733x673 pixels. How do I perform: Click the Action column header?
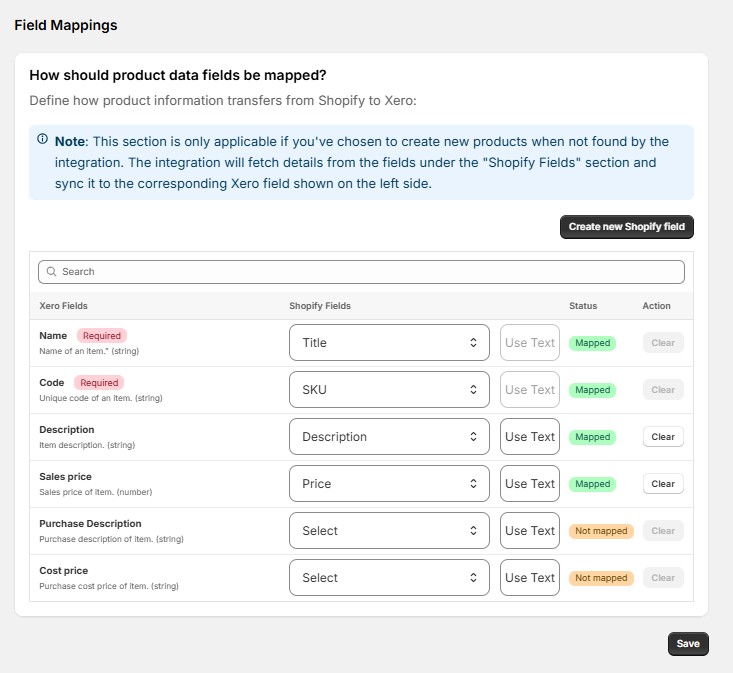[656, 306]
